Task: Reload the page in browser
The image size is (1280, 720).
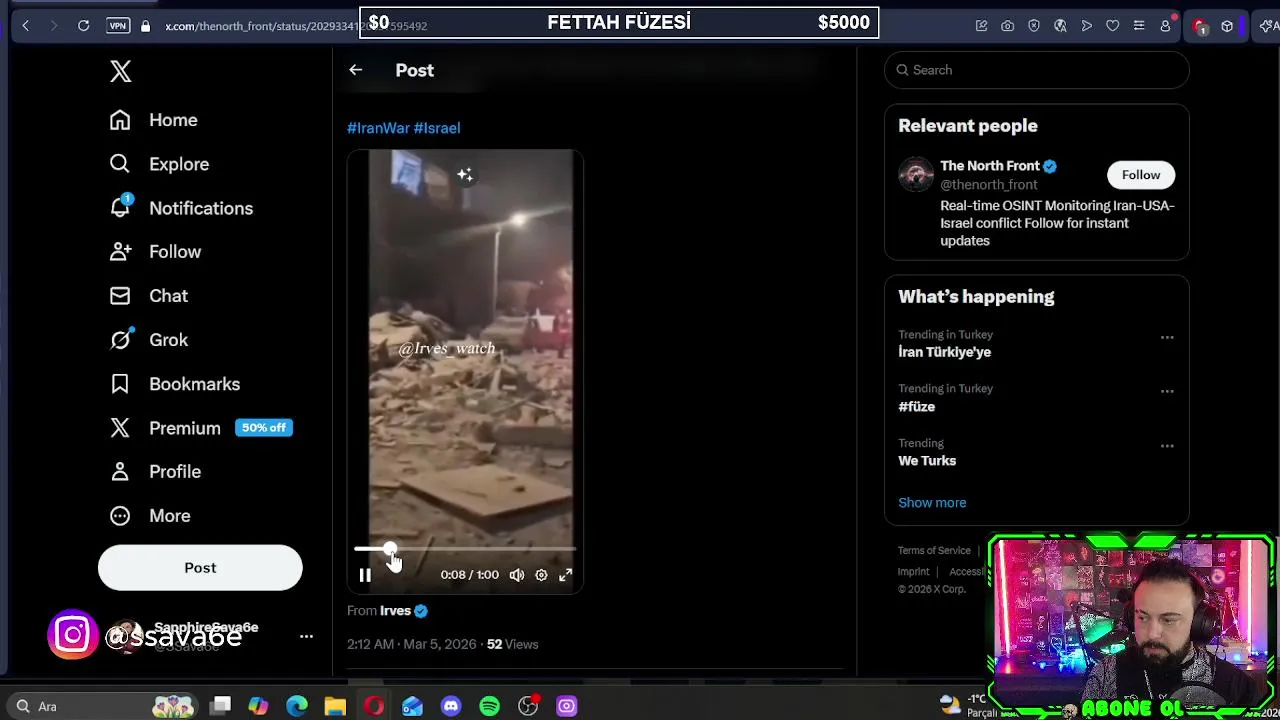Action: point(84,26)
